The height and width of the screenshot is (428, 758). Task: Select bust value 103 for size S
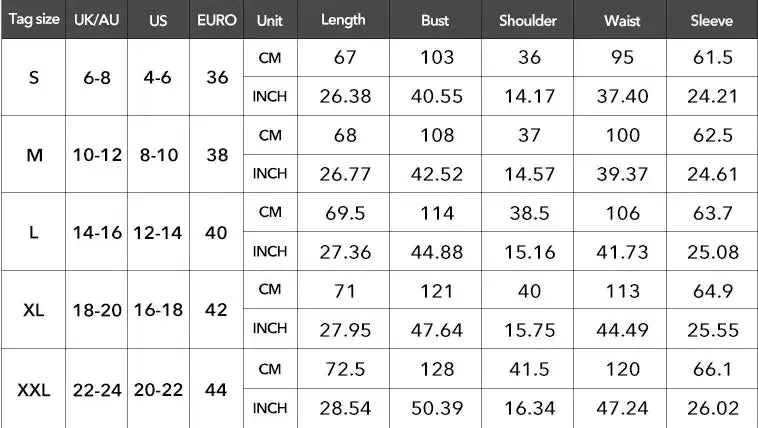[x=437, y=58]
